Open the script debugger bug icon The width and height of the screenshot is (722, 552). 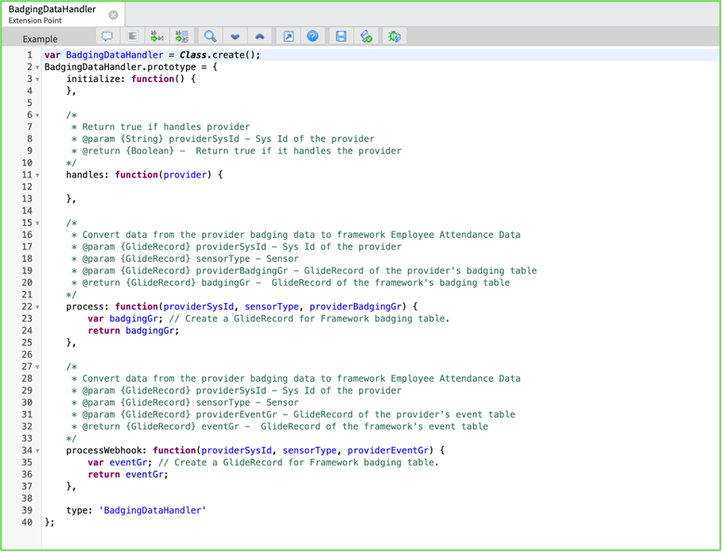[395, 36]
